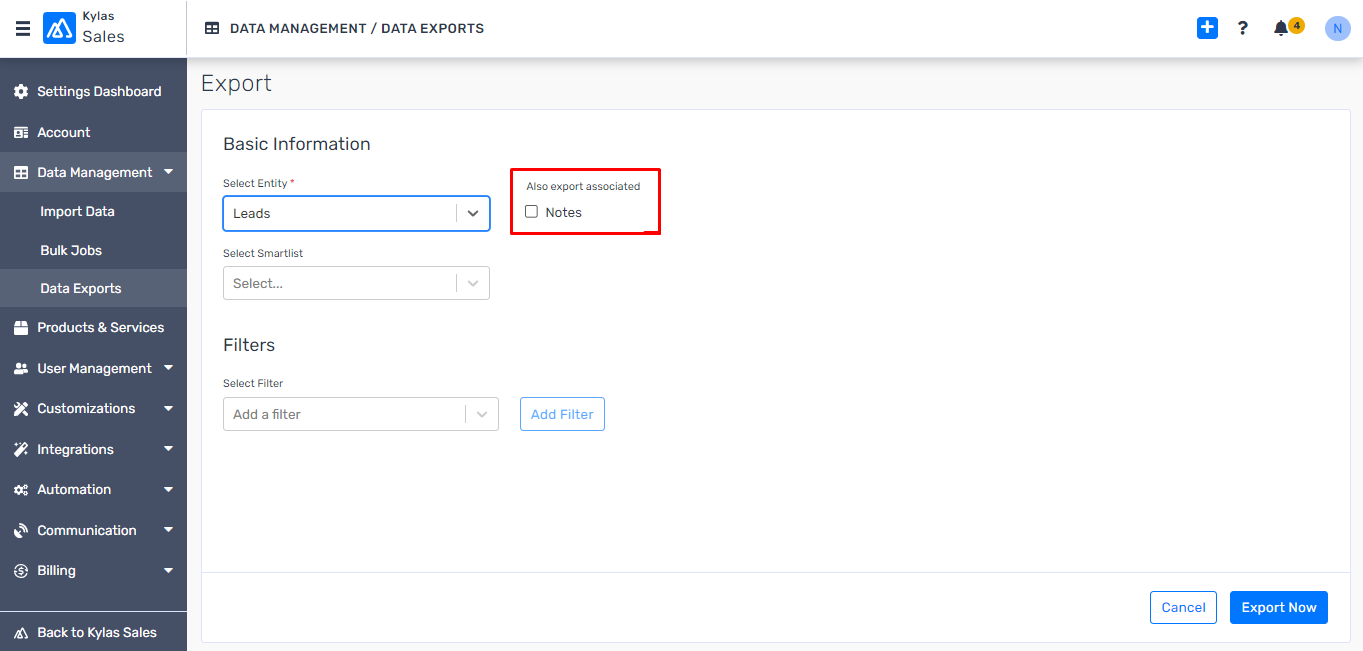Image resolution: width=1363 pixels, height=651 pixels.
Task: Expand the User Management section arrow
Action: pos(168,368)
